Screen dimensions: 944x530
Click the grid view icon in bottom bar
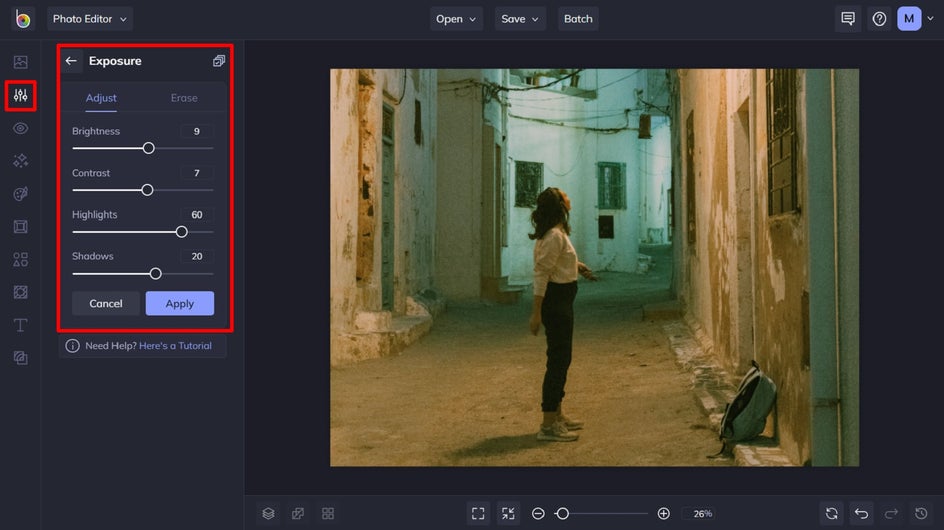point(328,514)
